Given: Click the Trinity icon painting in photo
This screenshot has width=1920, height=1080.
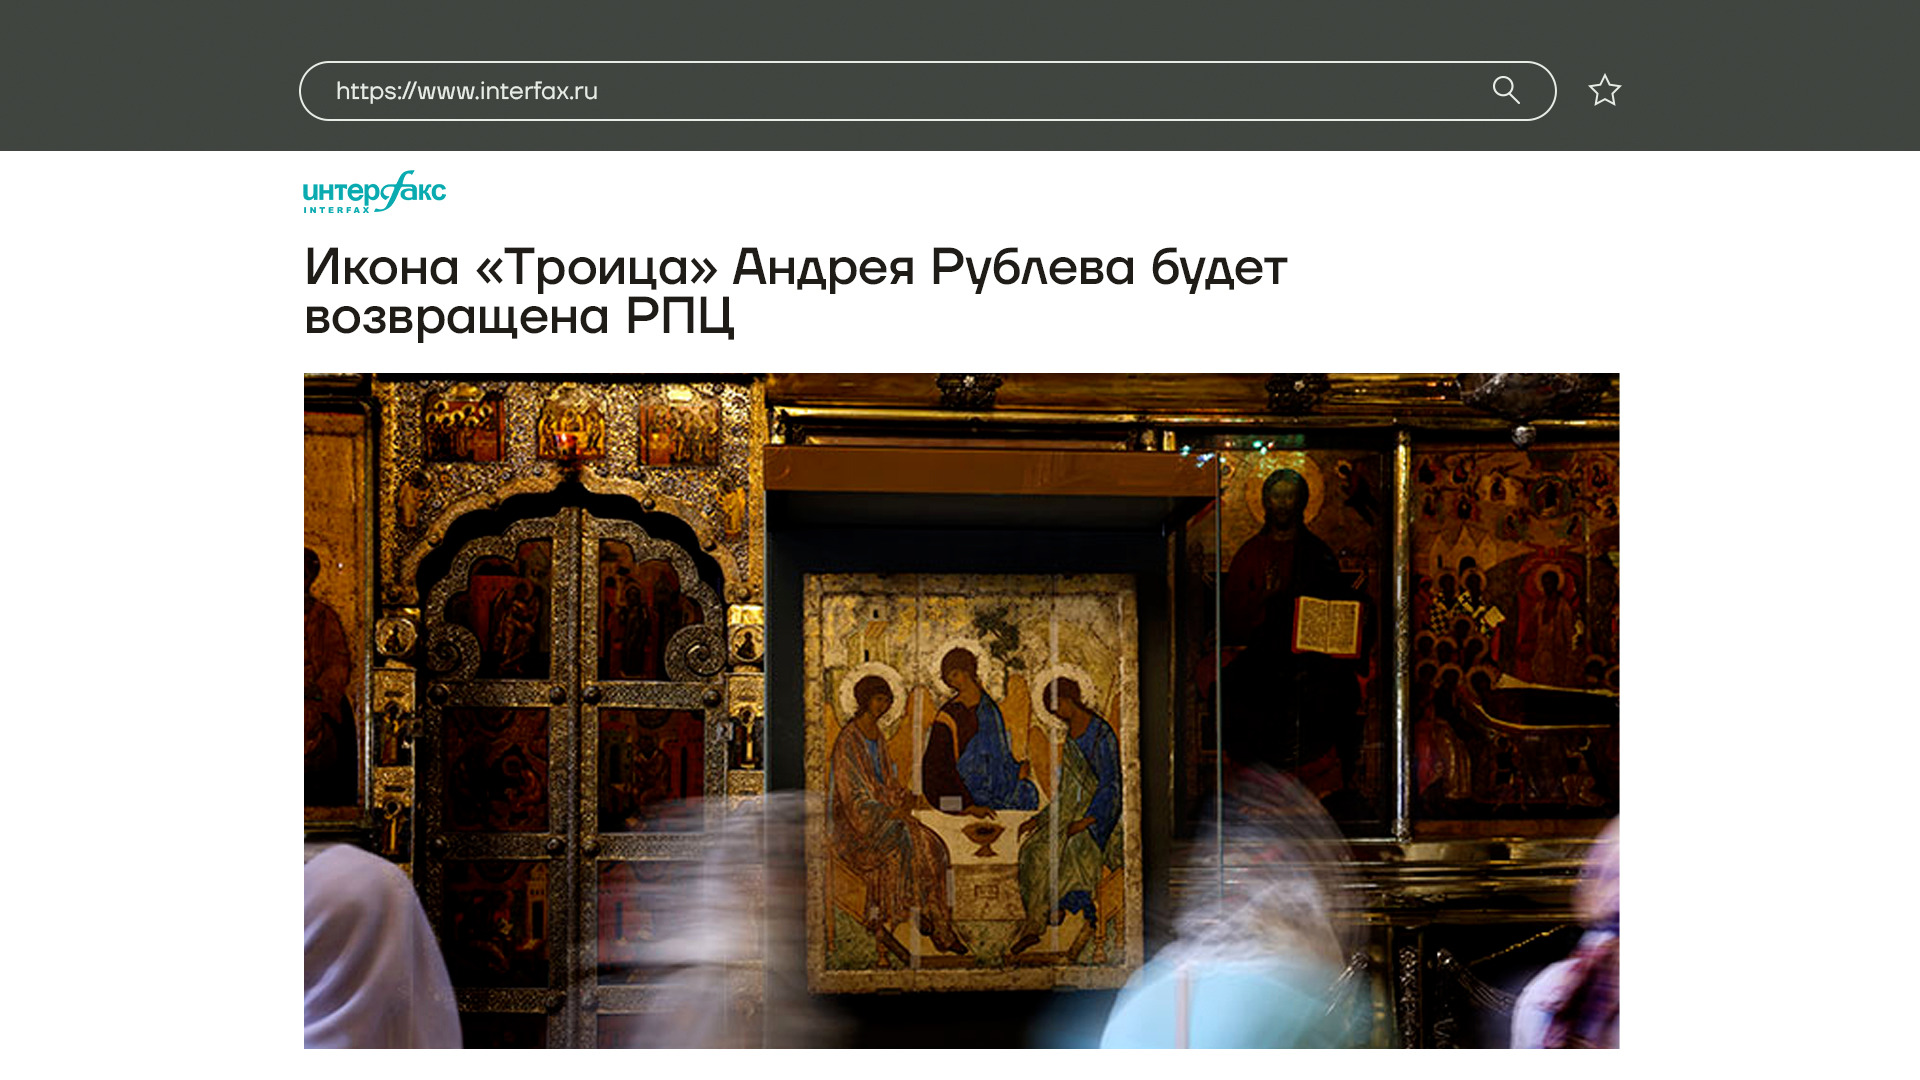Looking at the screenshot, I should pos(972,780).
